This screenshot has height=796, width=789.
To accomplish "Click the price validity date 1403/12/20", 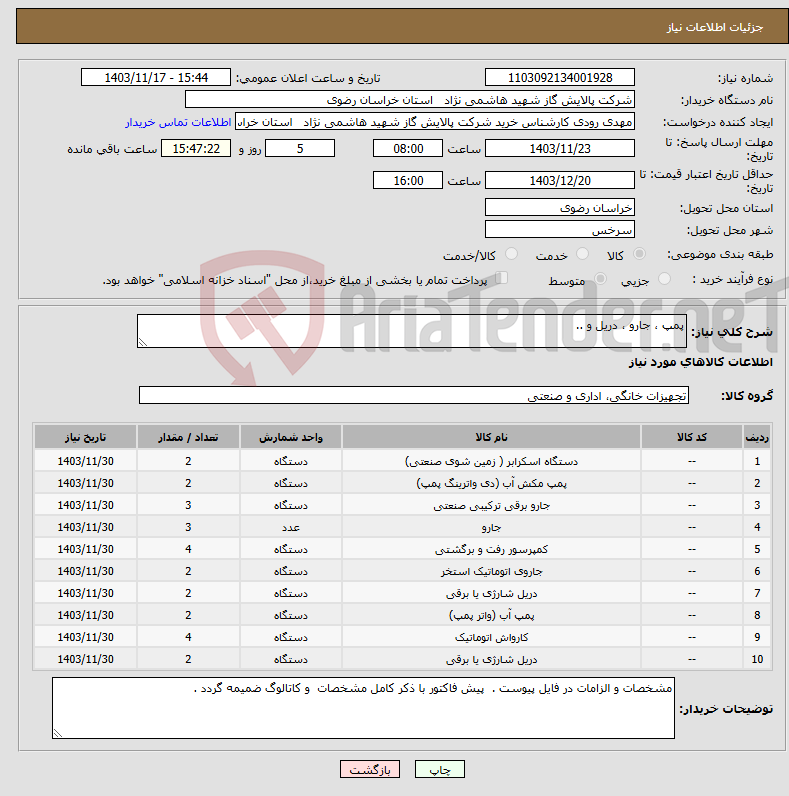I will coord(560,180).
